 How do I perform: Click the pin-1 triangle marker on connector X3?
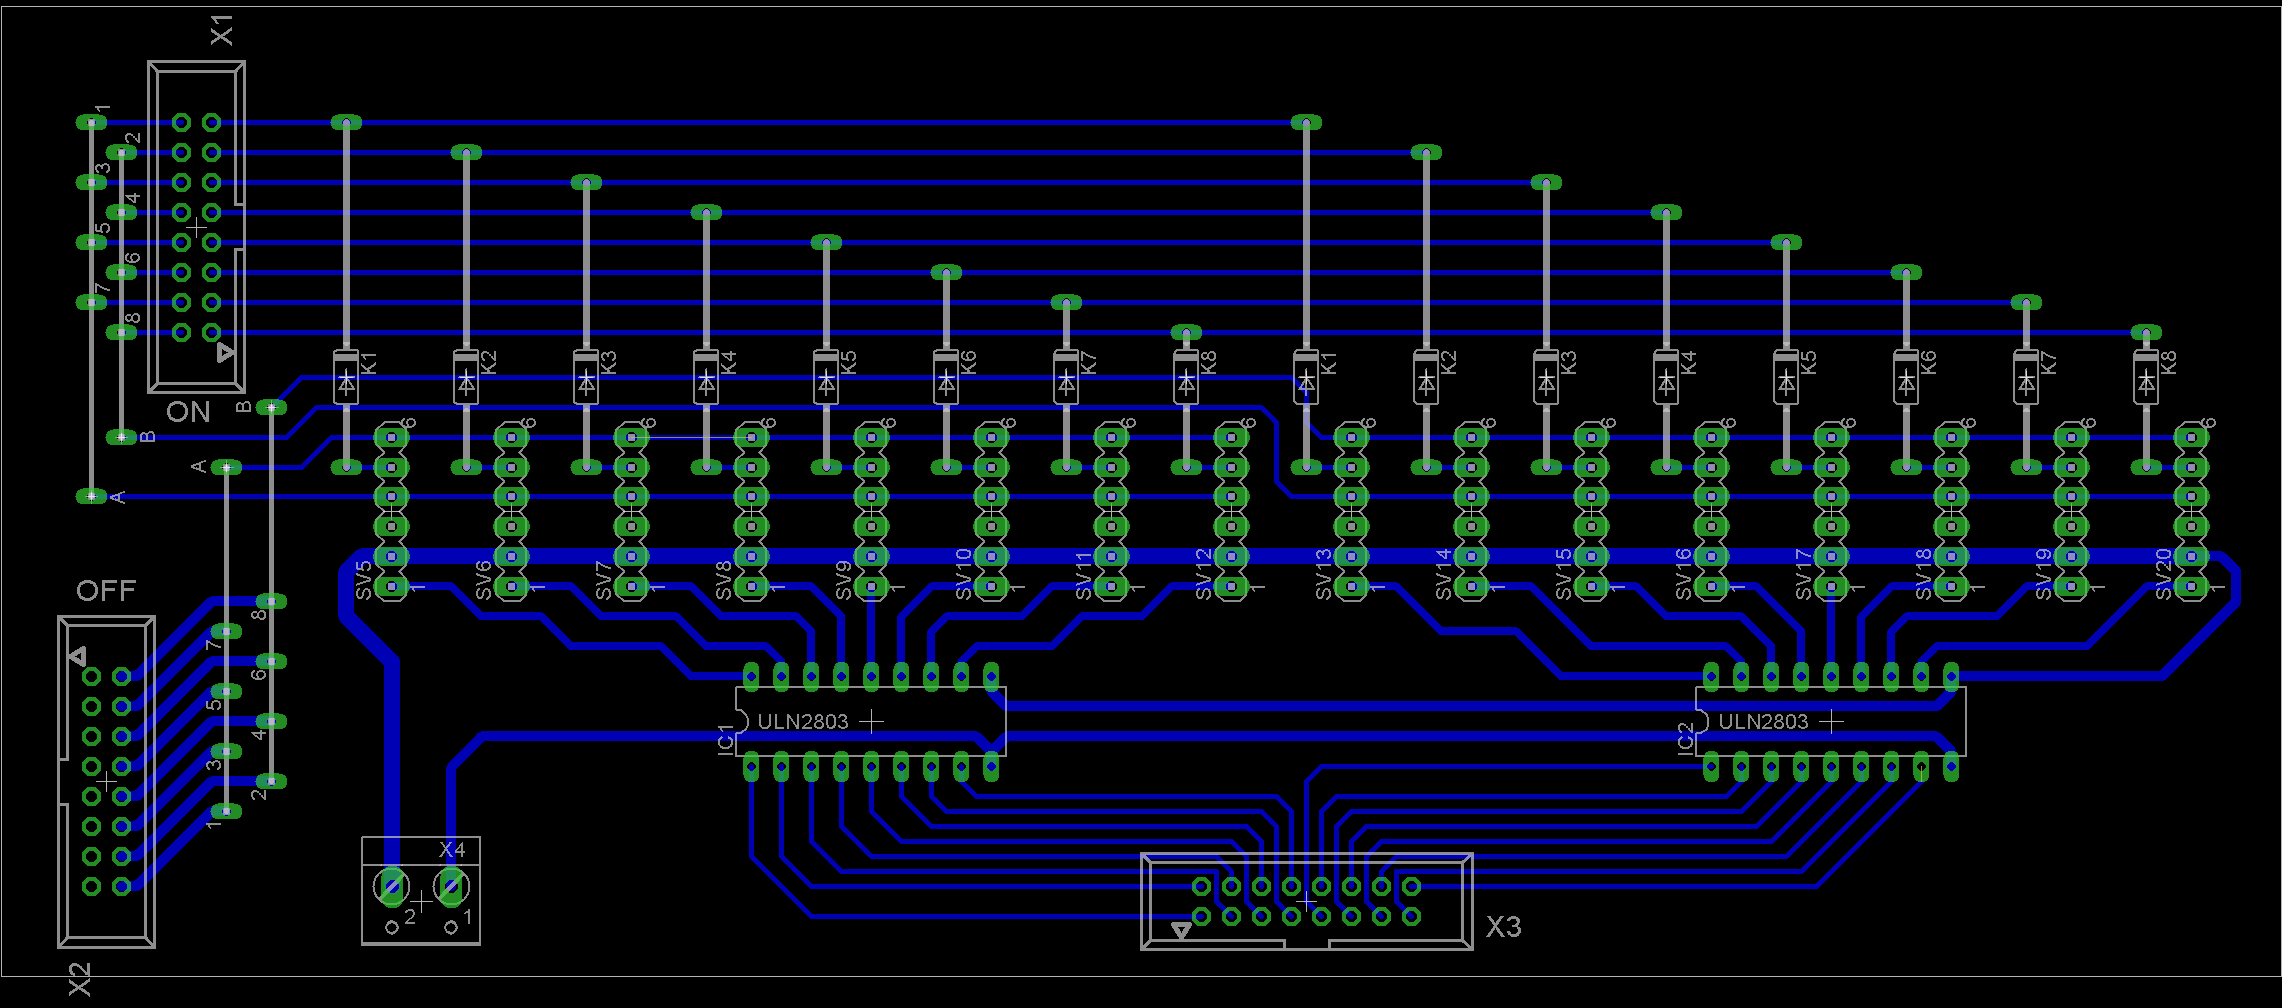[x=1181, y=931]
